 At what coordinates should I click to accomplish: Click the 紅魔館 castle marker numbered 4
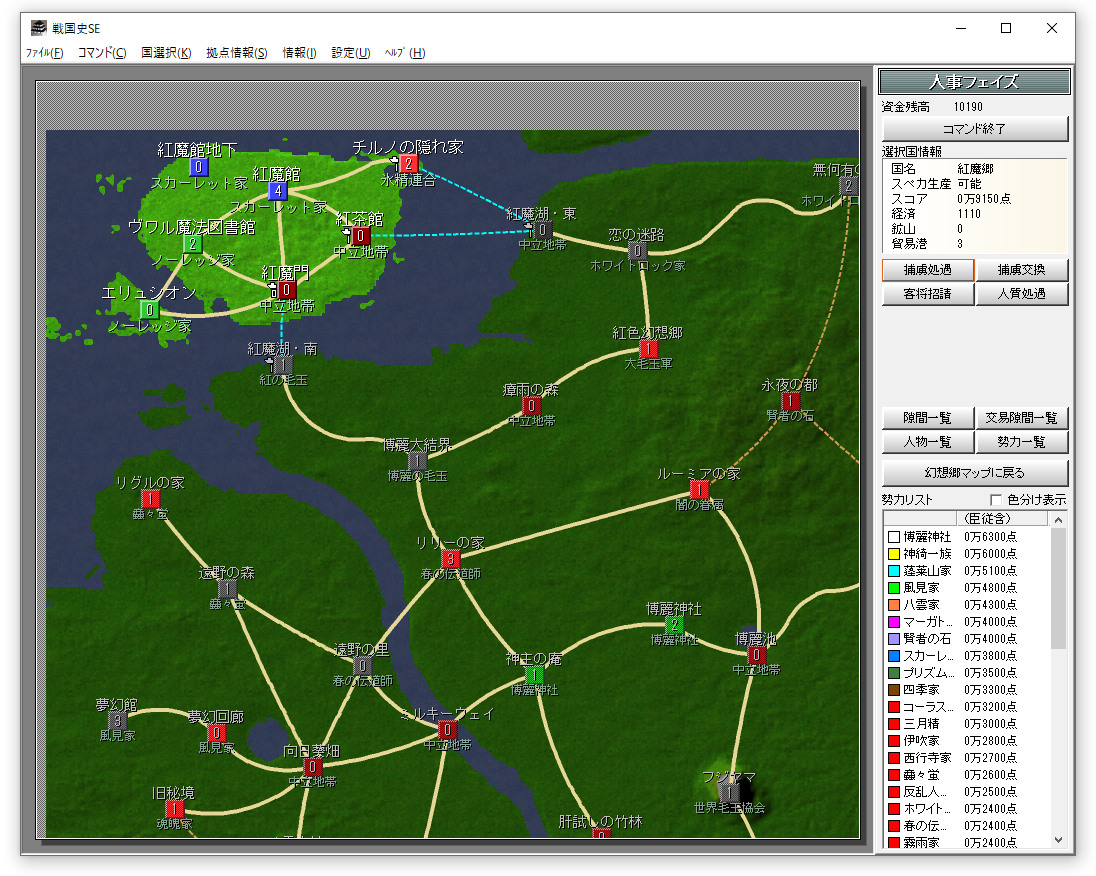click(277, 191)
